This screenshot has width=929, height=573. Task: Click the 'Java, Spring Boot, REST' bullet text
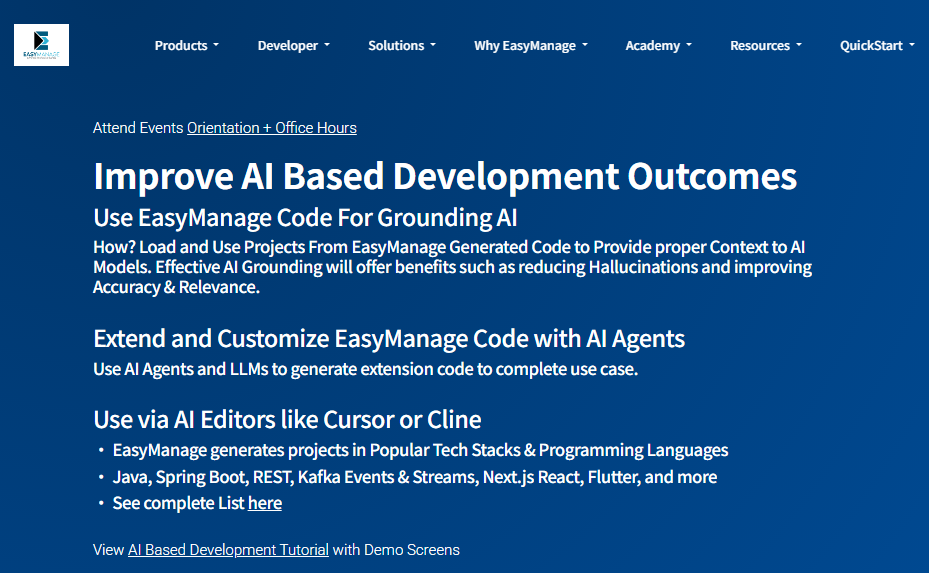[x=415, y=477]
